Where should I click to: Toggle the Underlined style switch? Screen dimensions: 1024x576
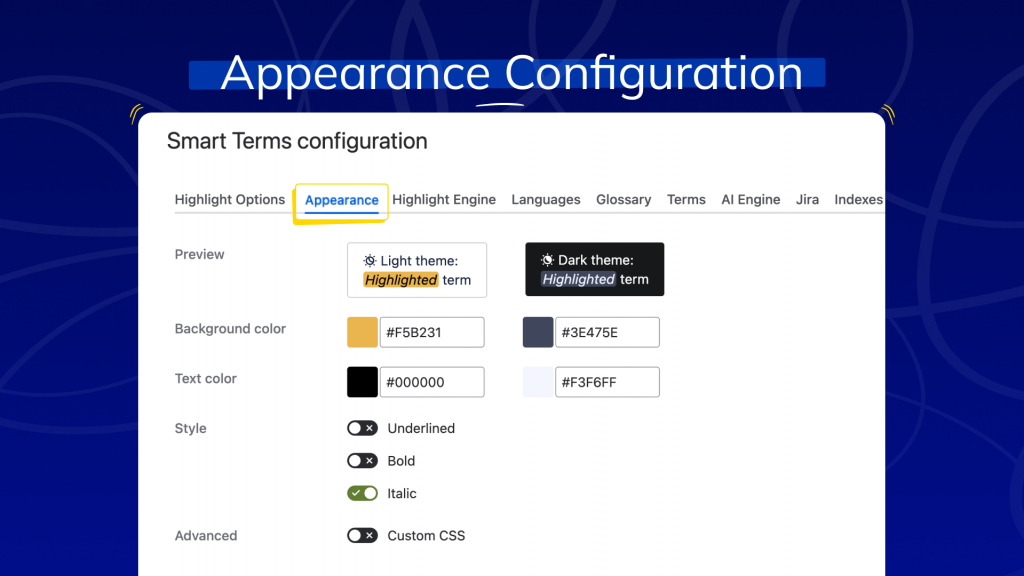coord(362,428)
